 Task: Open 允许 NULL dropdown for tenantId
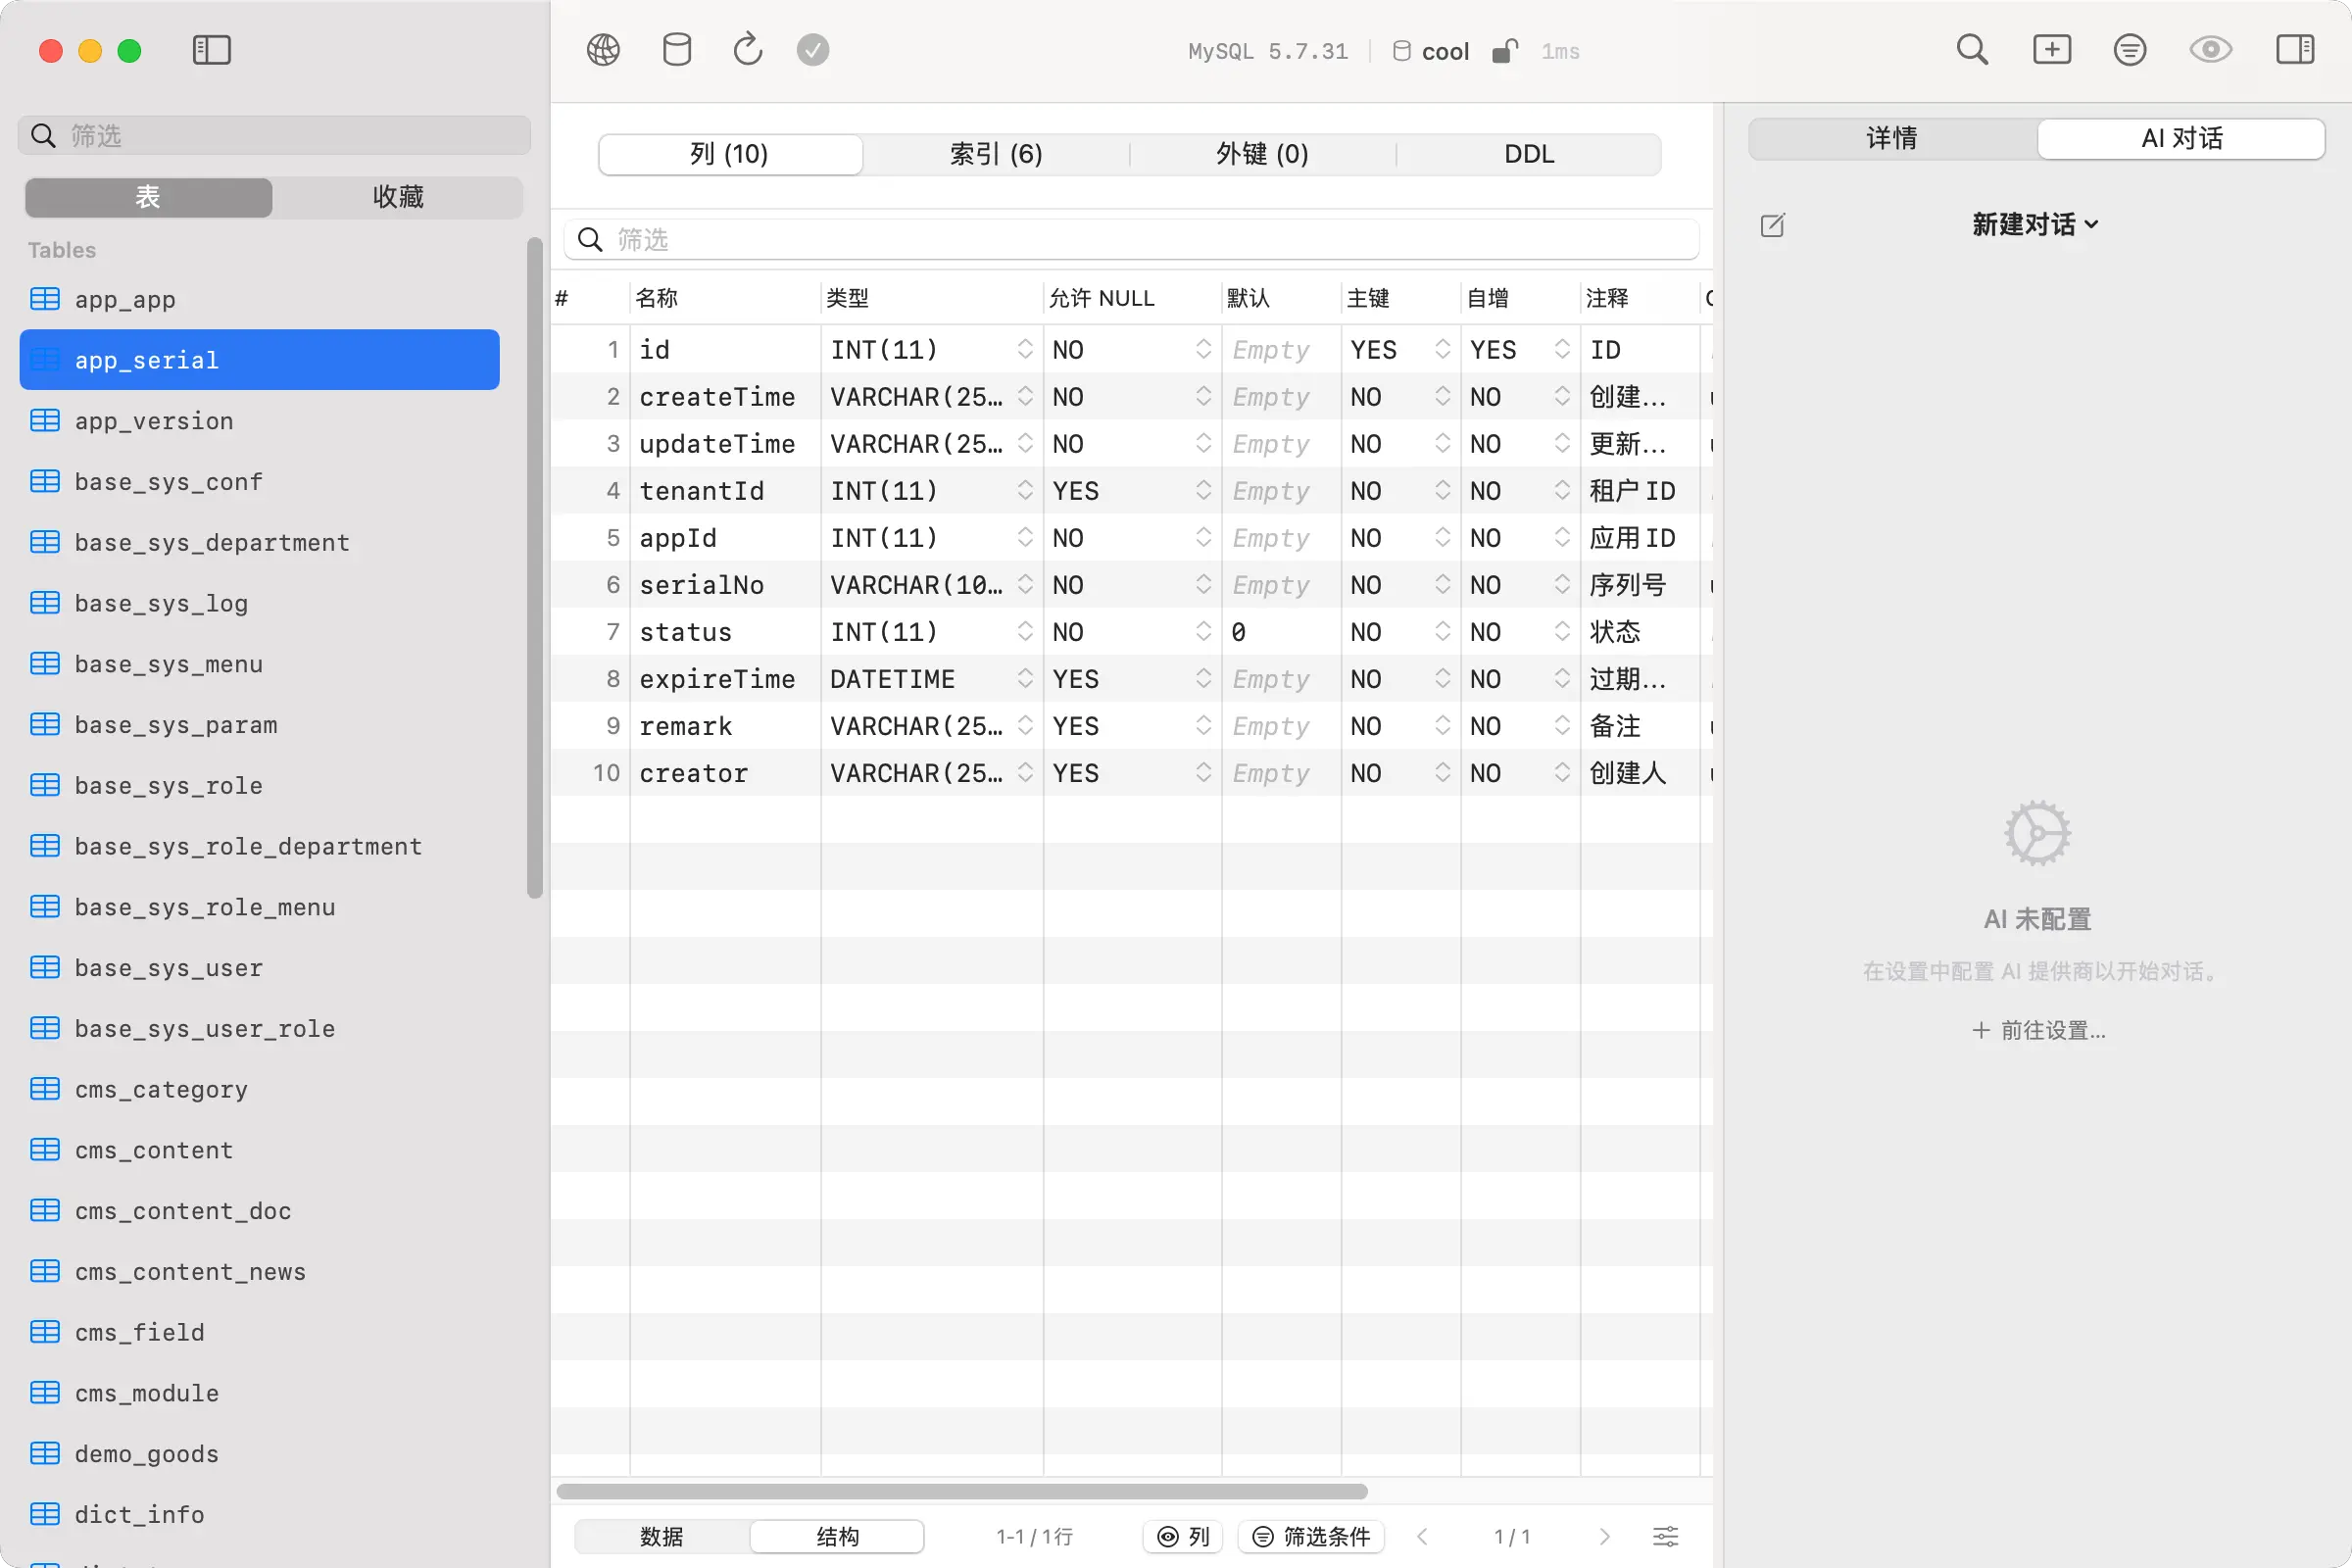click(1203, 490)
